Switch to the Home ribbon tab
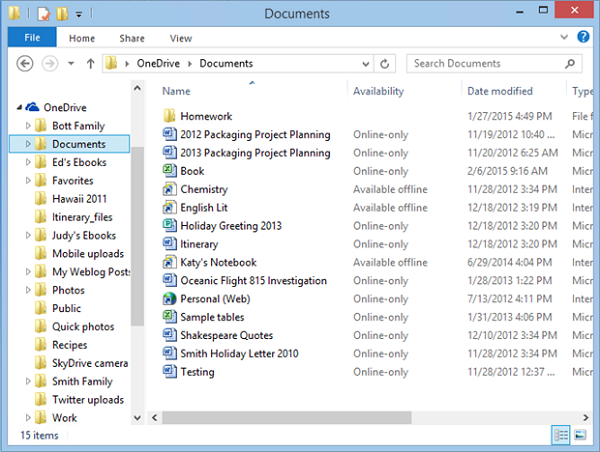 coord(82,38)
